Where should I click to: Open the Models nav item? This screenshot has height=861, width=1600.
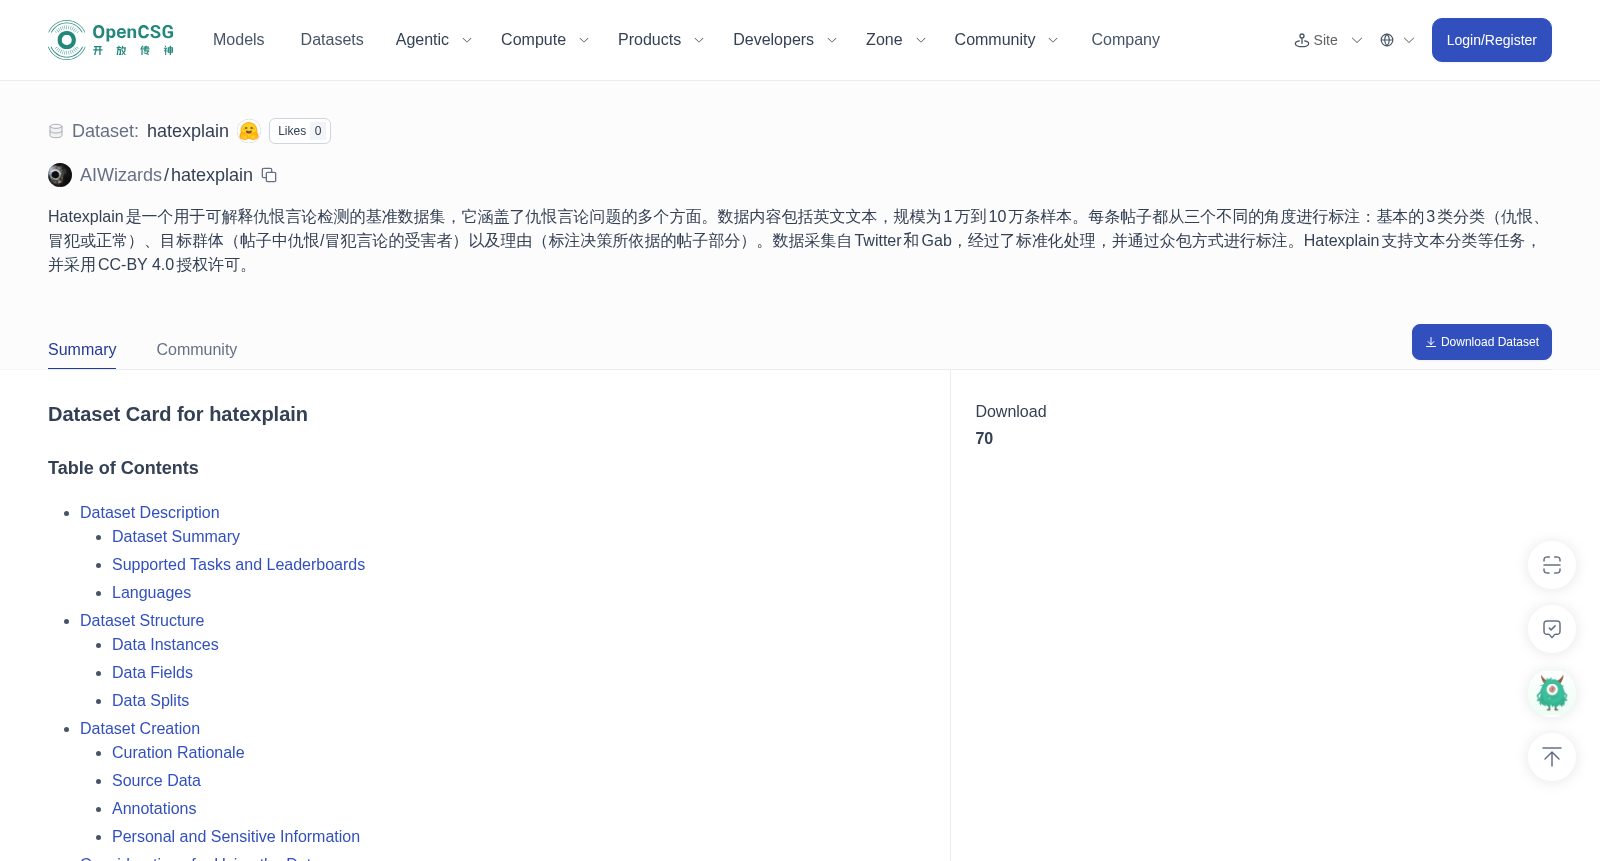pos(238,40)
